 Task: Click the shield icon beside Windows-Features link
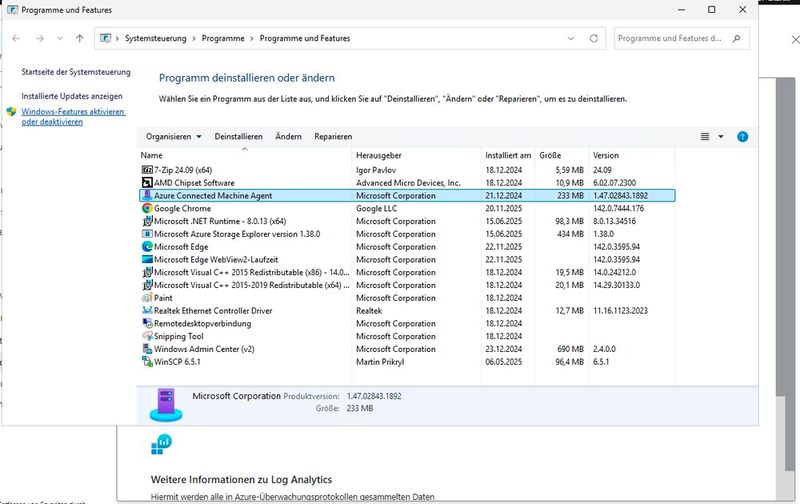[11, 112]
